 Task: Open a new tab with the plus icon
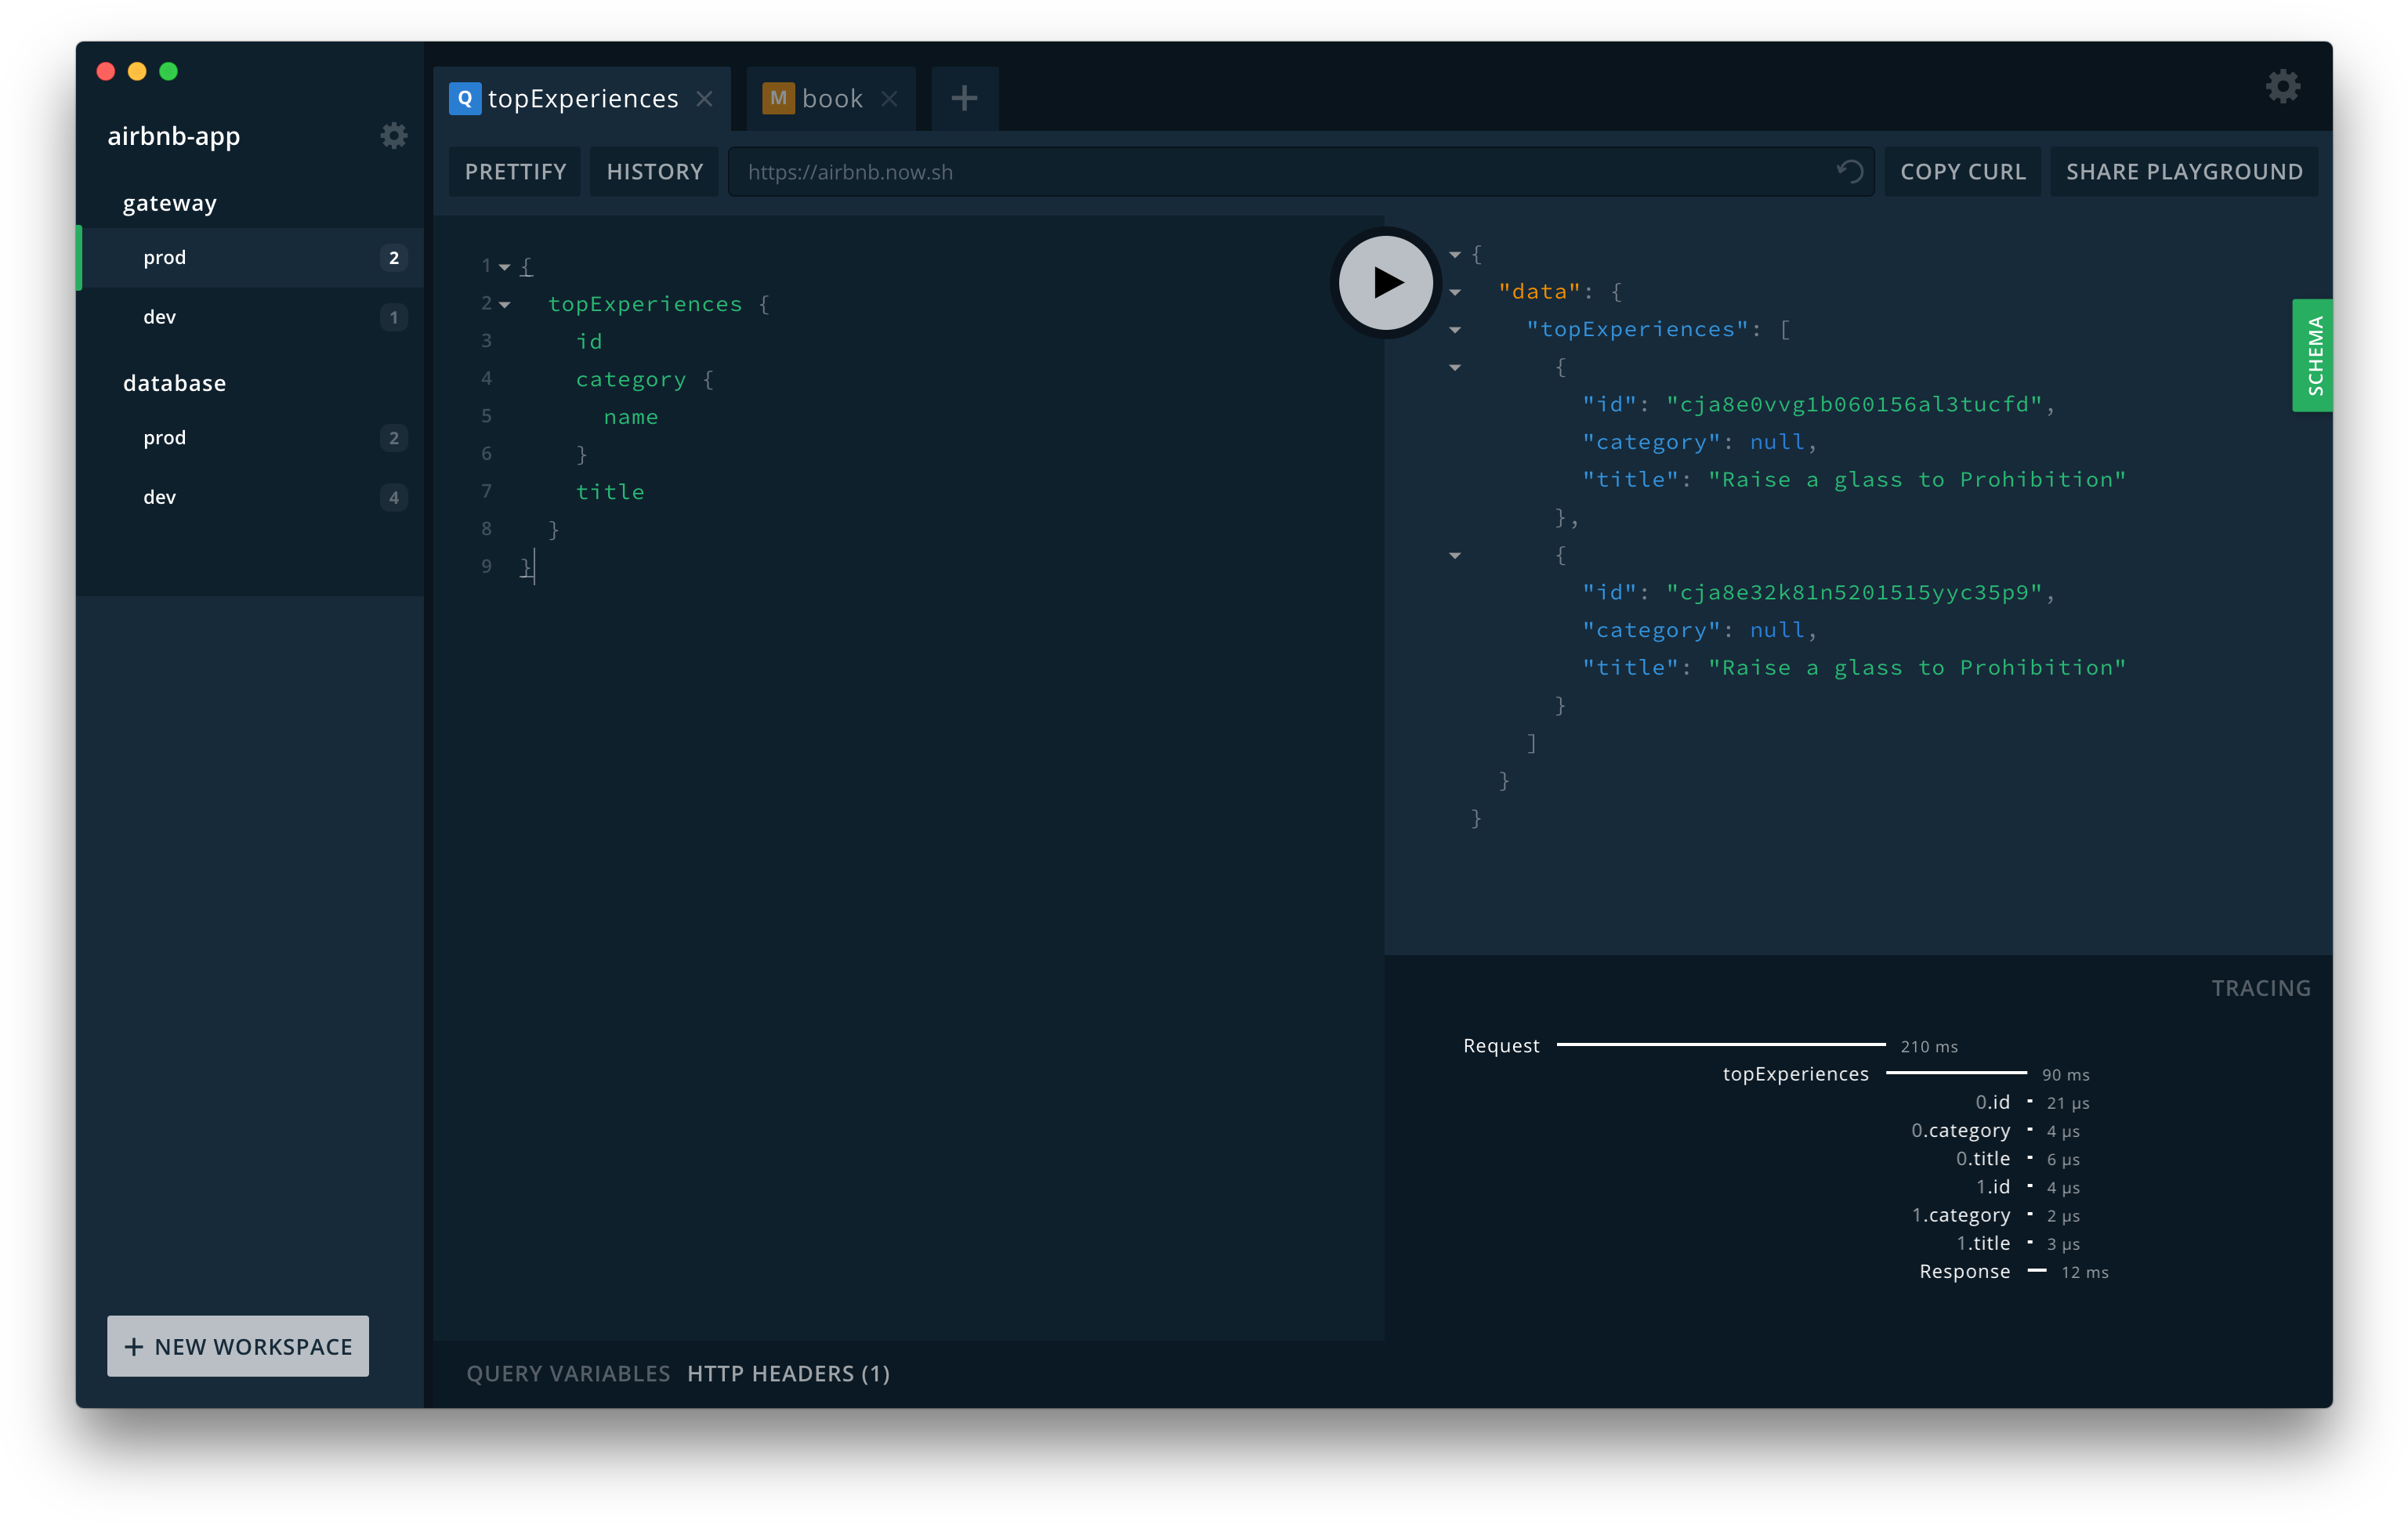(x=963, y=97)
